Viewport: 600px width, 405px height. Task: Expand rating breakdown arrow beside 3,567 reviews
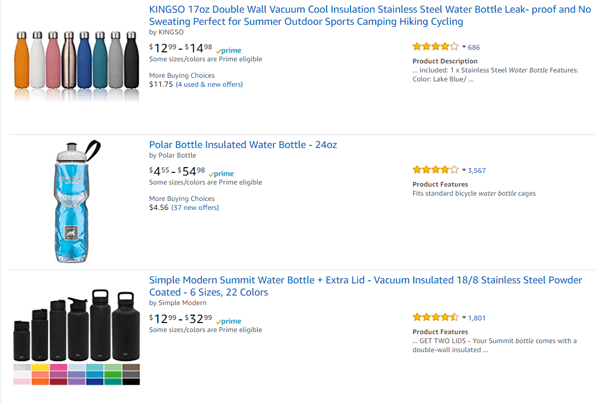[464, 170]
